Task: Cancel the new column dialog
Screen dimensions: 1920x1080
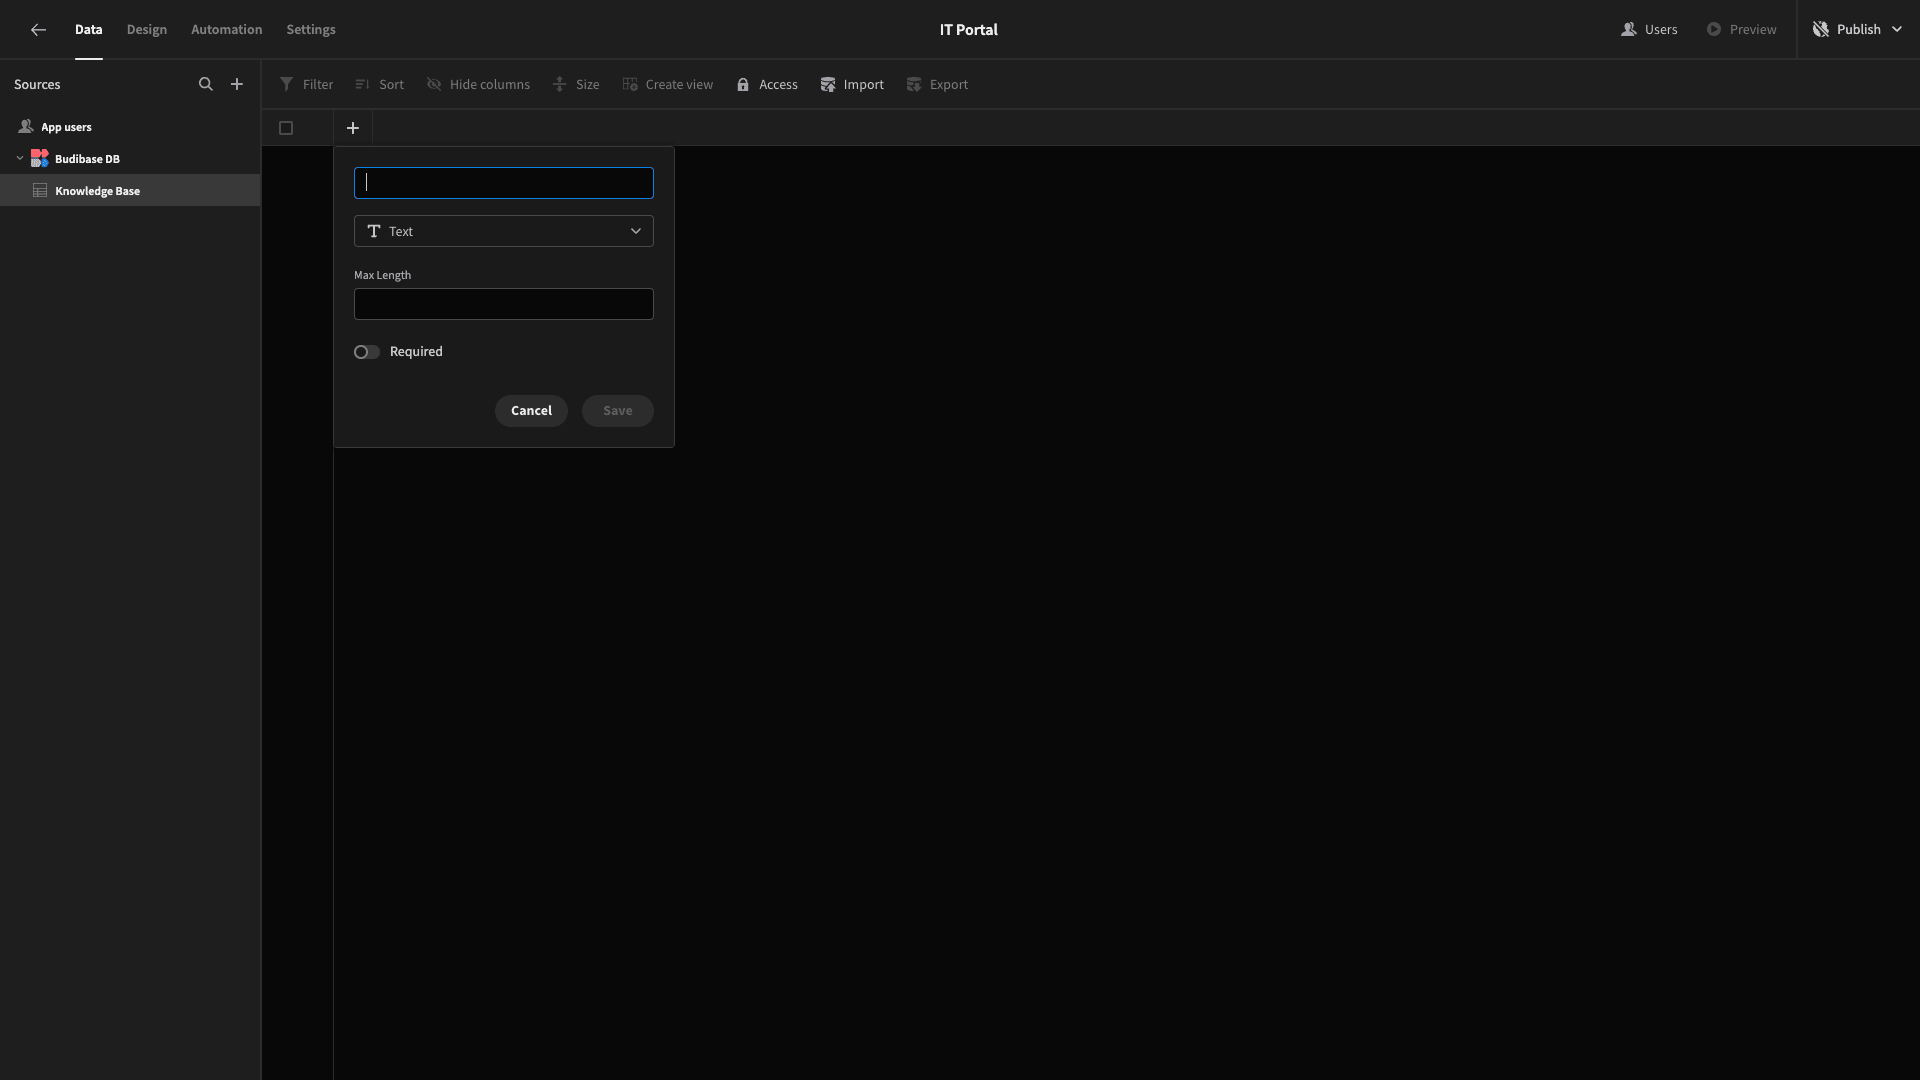Action: [x=531, y=411]
